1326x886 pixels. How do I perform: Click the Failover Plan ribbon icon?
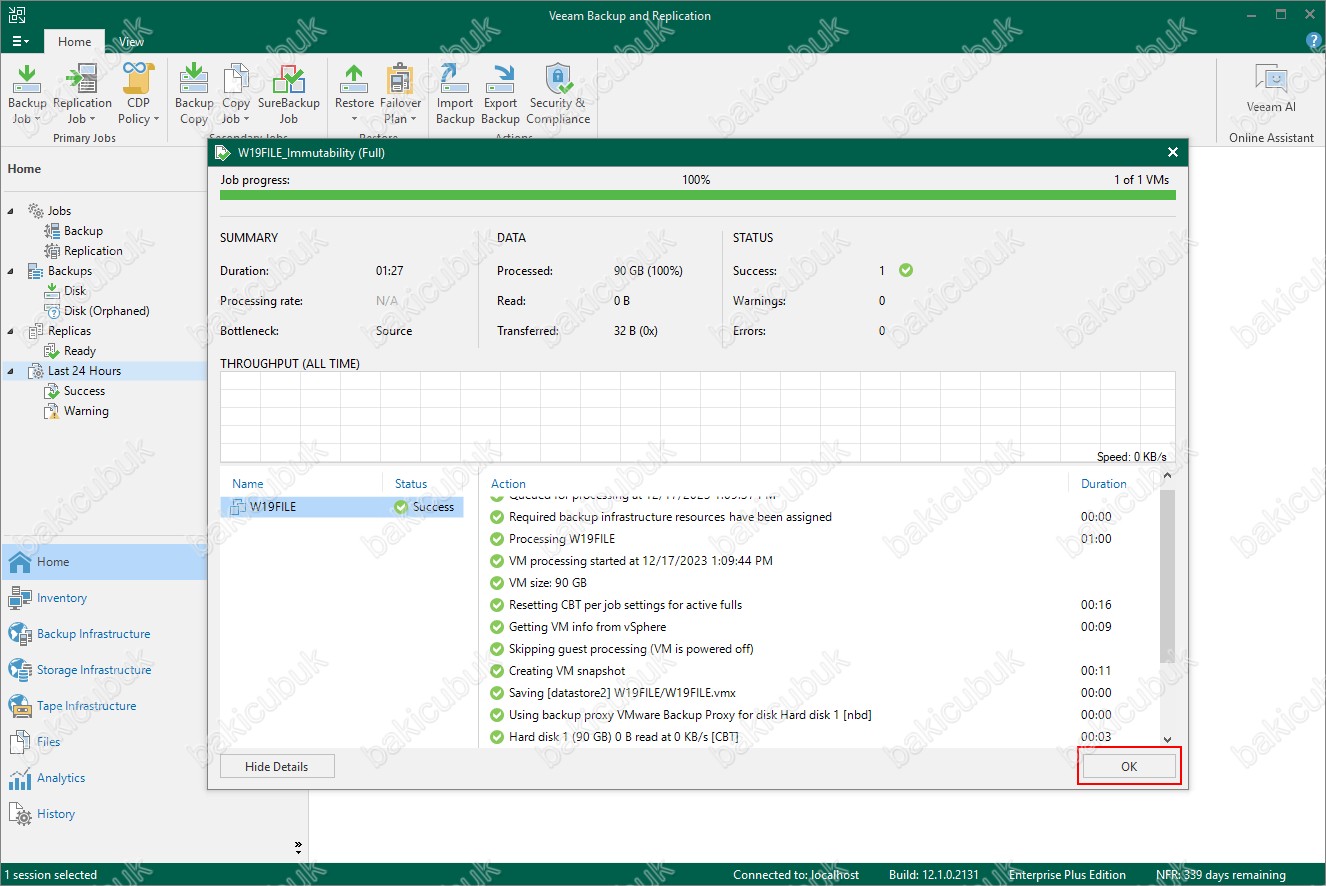point(400,93)
